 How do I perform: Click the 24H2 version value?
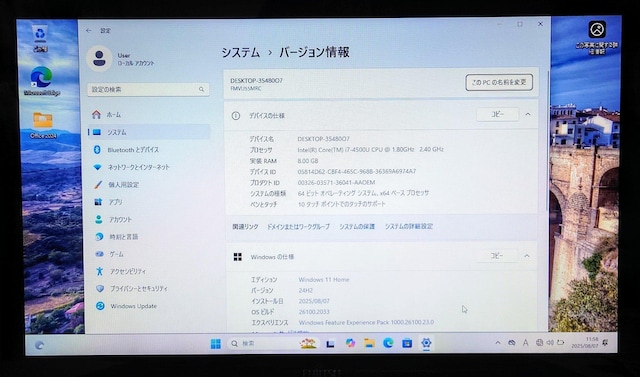pyautogui.click(x=305, y=291)
